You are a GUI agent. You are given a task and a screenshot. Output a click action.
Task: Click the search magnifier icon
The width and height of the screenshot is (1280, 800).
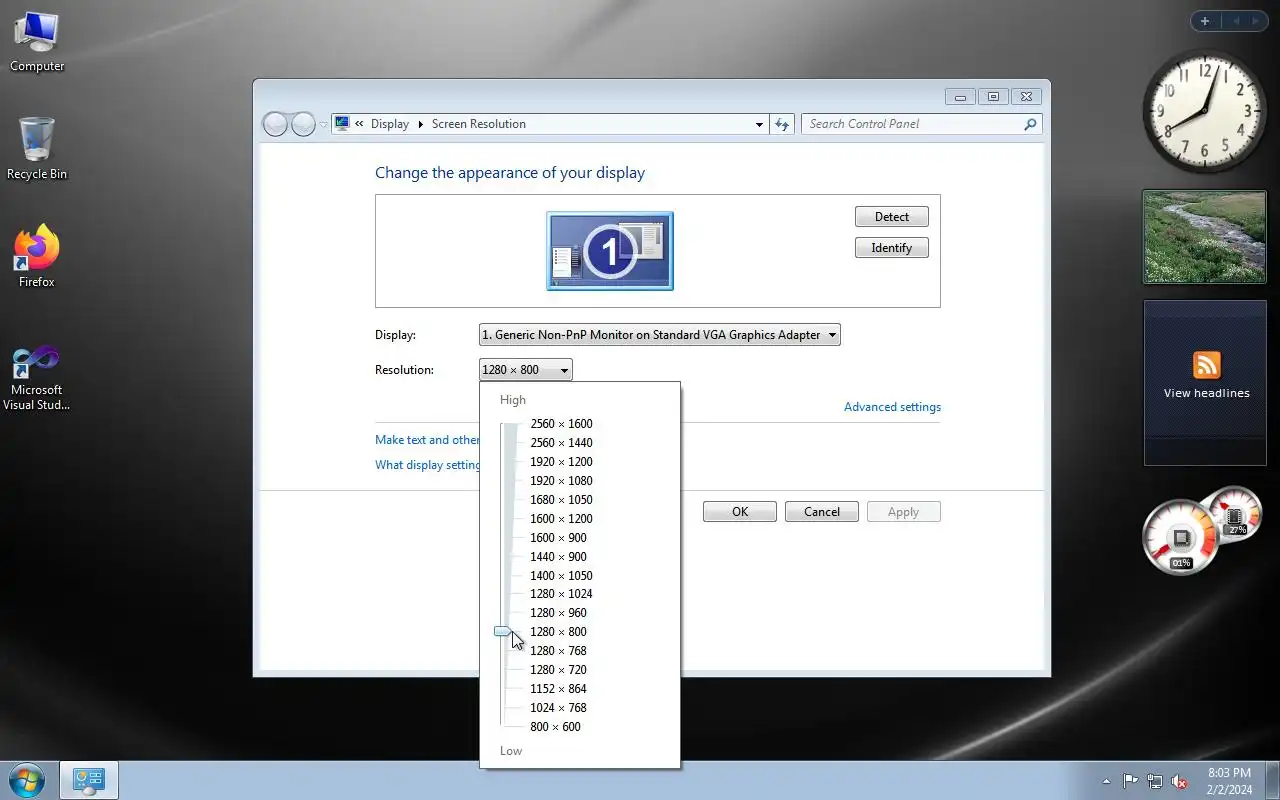[1030, 124]
